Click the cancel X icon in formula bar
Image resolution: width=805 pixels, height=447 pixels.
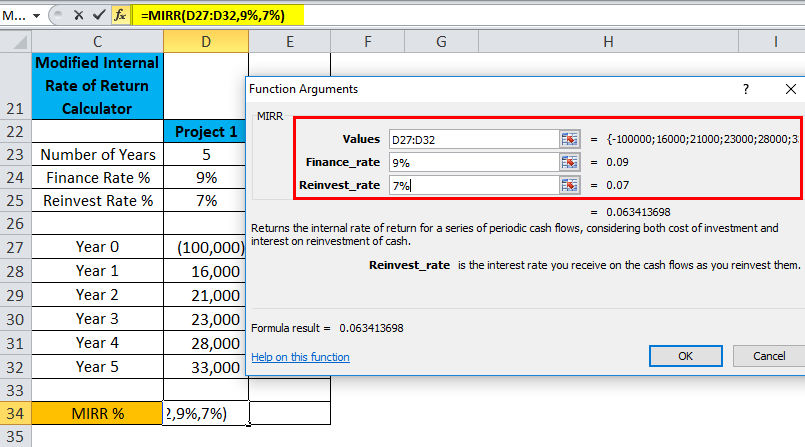79,15
